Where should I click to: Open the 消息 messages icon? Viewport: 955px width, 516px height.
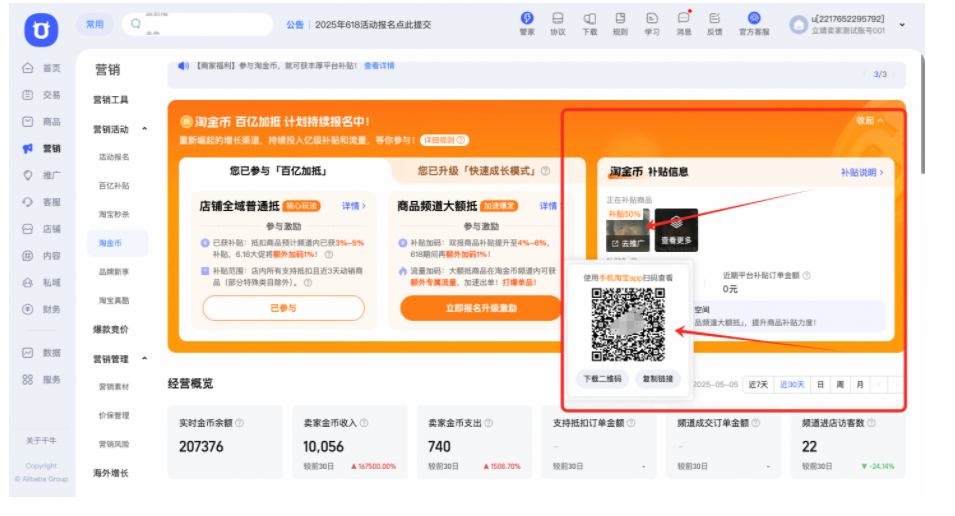click(683, 23)
